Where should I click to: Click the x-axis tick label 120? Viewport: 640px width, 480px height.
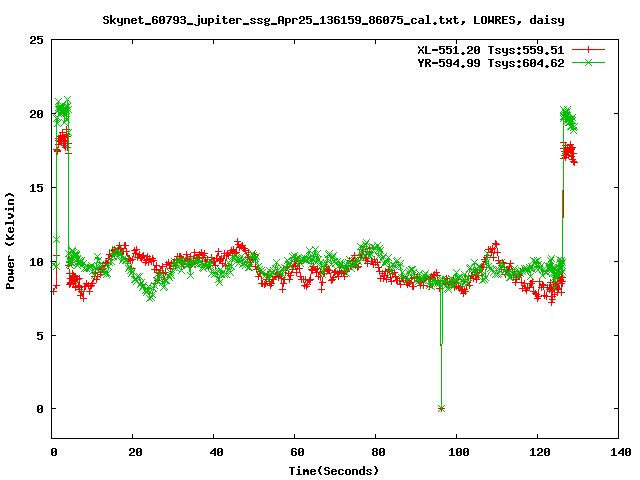(540, 452)
